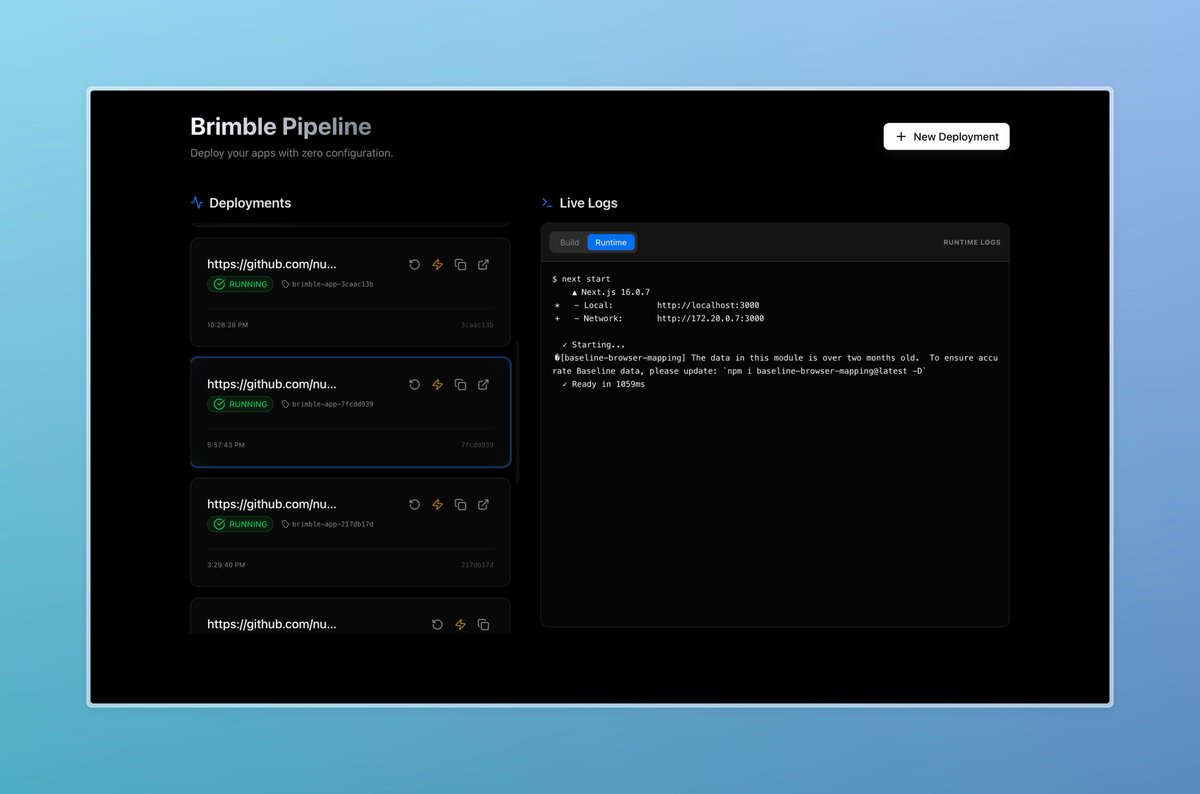Click the Deployments activity pulse icon
This screenshot has height=794, width=1200.
coord(197,202)
